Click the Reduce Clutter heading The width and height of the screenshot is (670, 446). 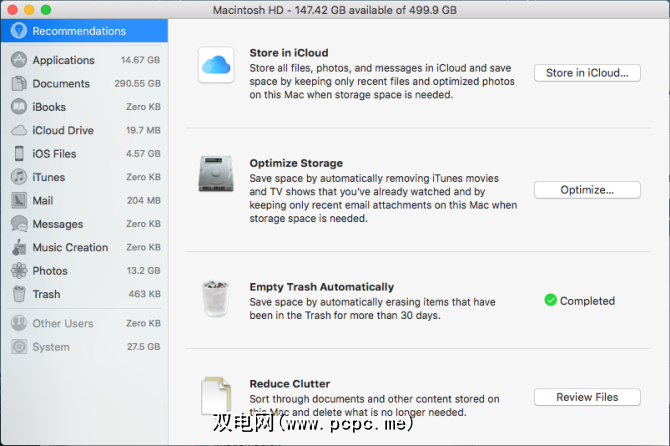click(x=290, y=384)
